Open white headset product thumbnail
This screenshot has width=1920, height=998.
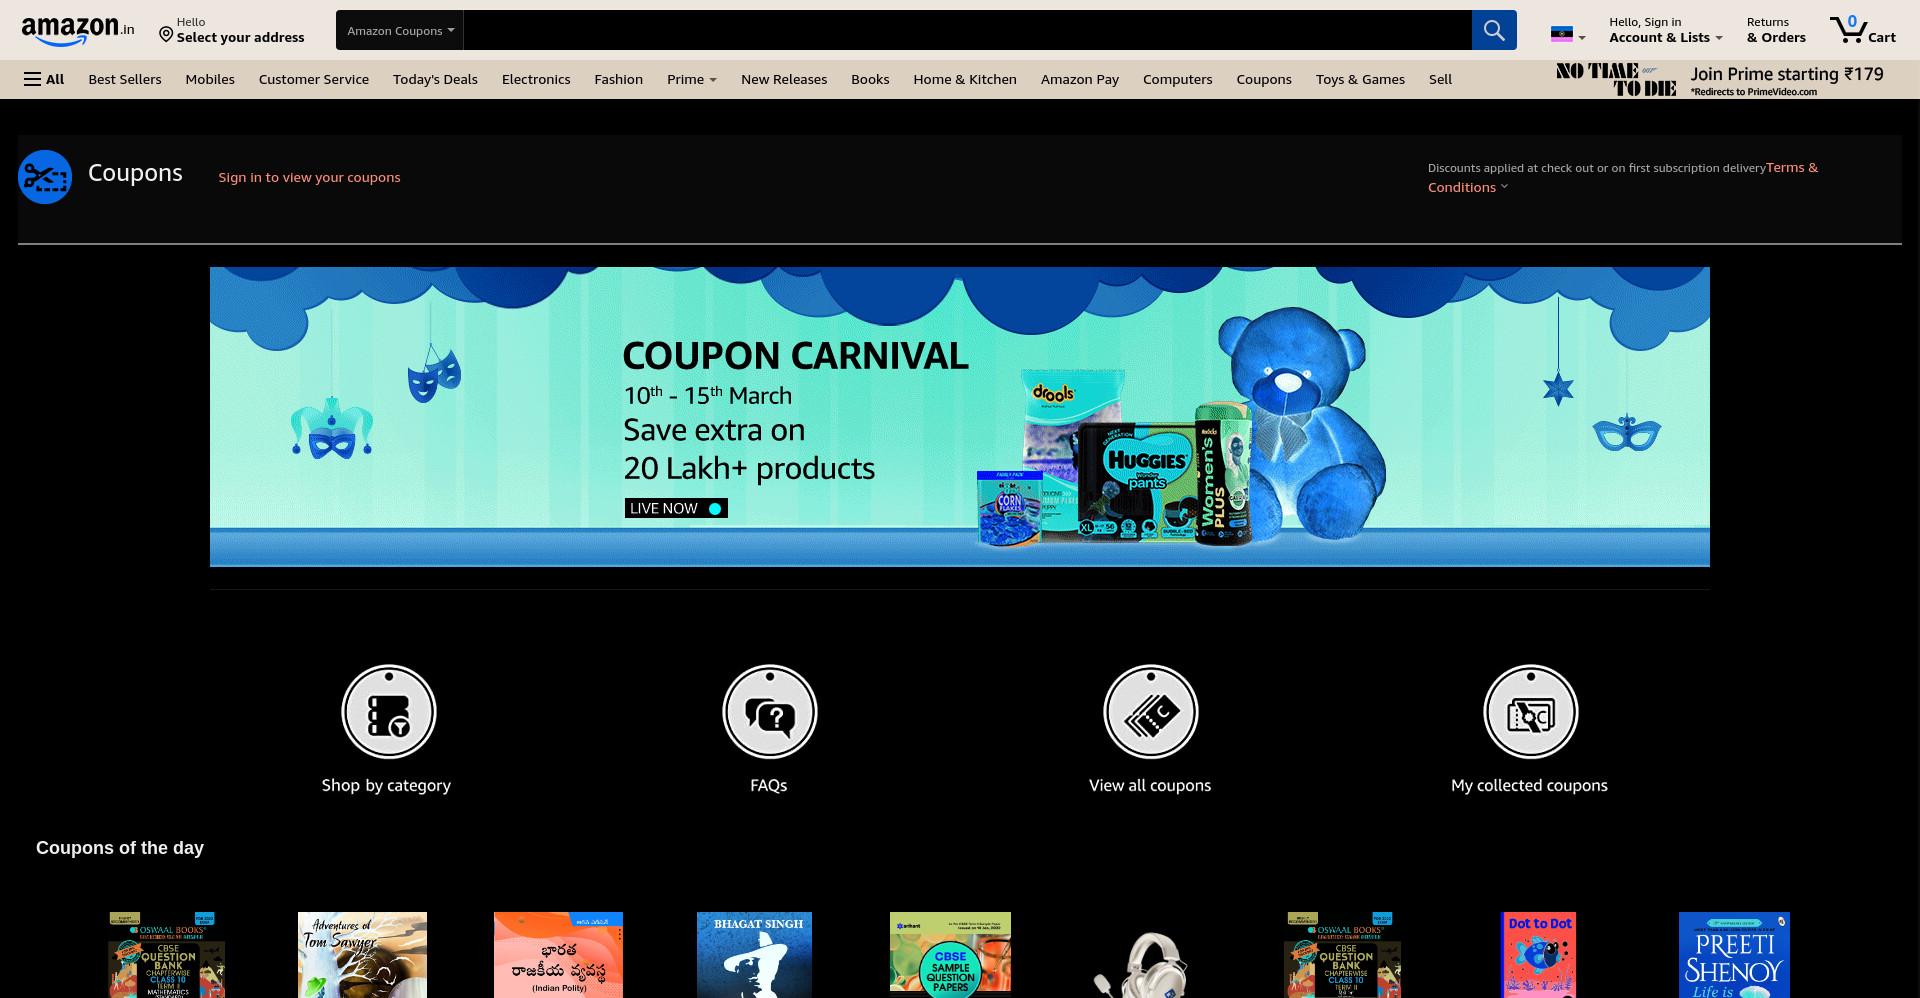point(1143,964)
